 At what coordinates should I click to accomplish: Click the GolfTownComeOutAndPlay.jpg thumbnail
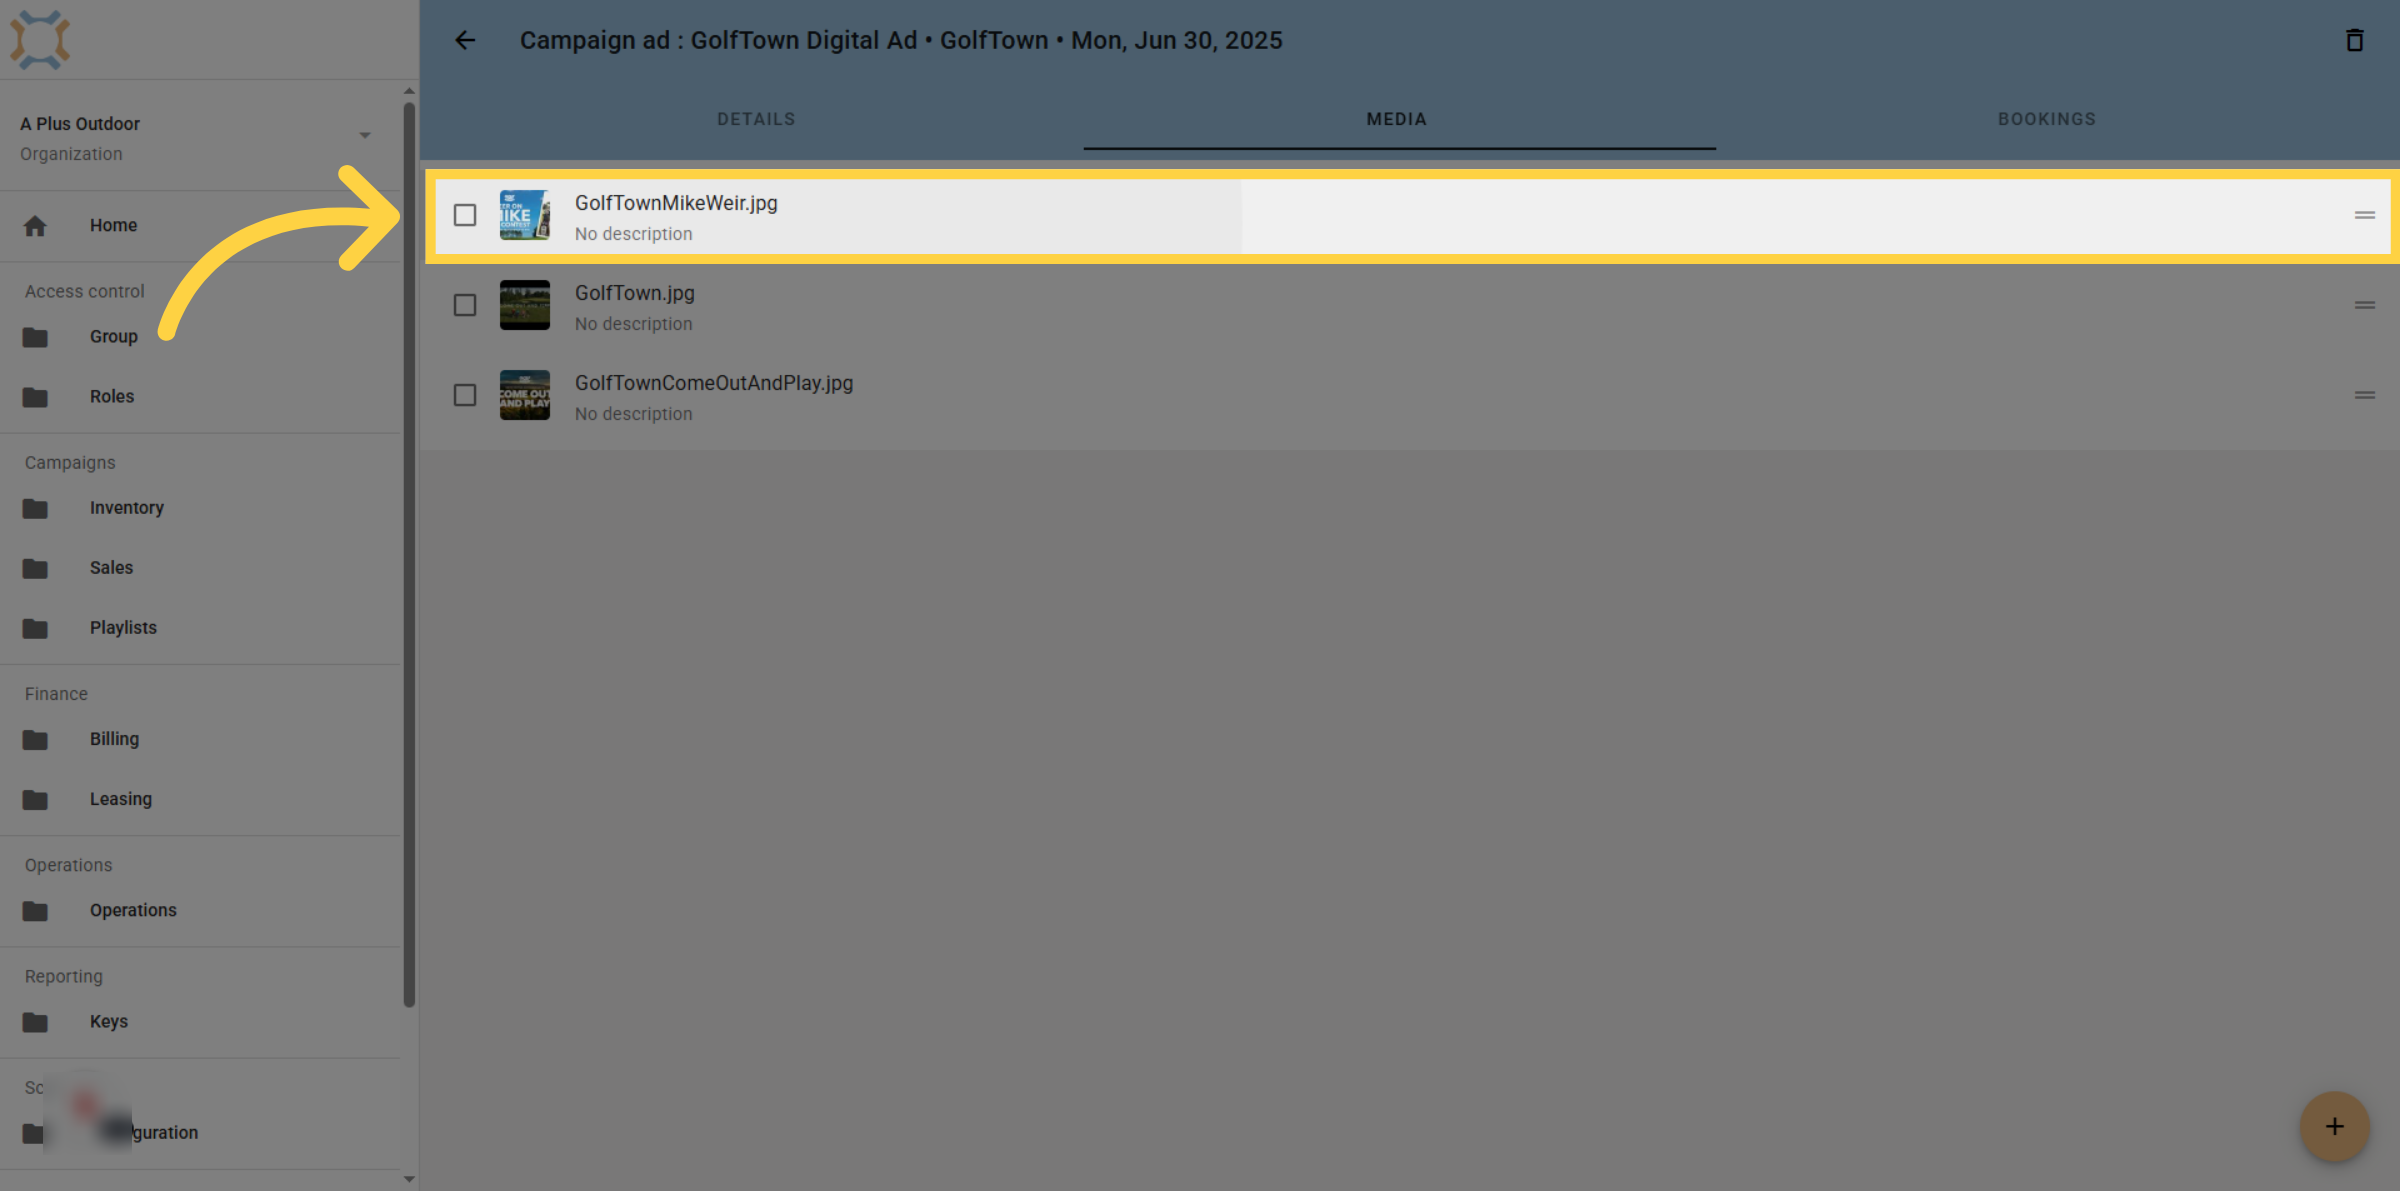click(525, 395)
